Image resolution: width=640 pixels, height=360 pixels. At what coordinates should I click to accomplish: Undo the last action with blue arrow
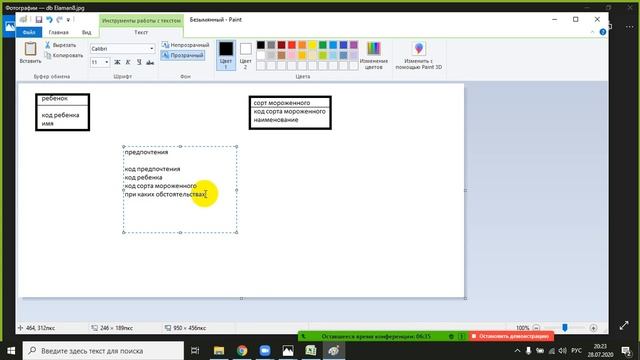(x=49, y=20)
